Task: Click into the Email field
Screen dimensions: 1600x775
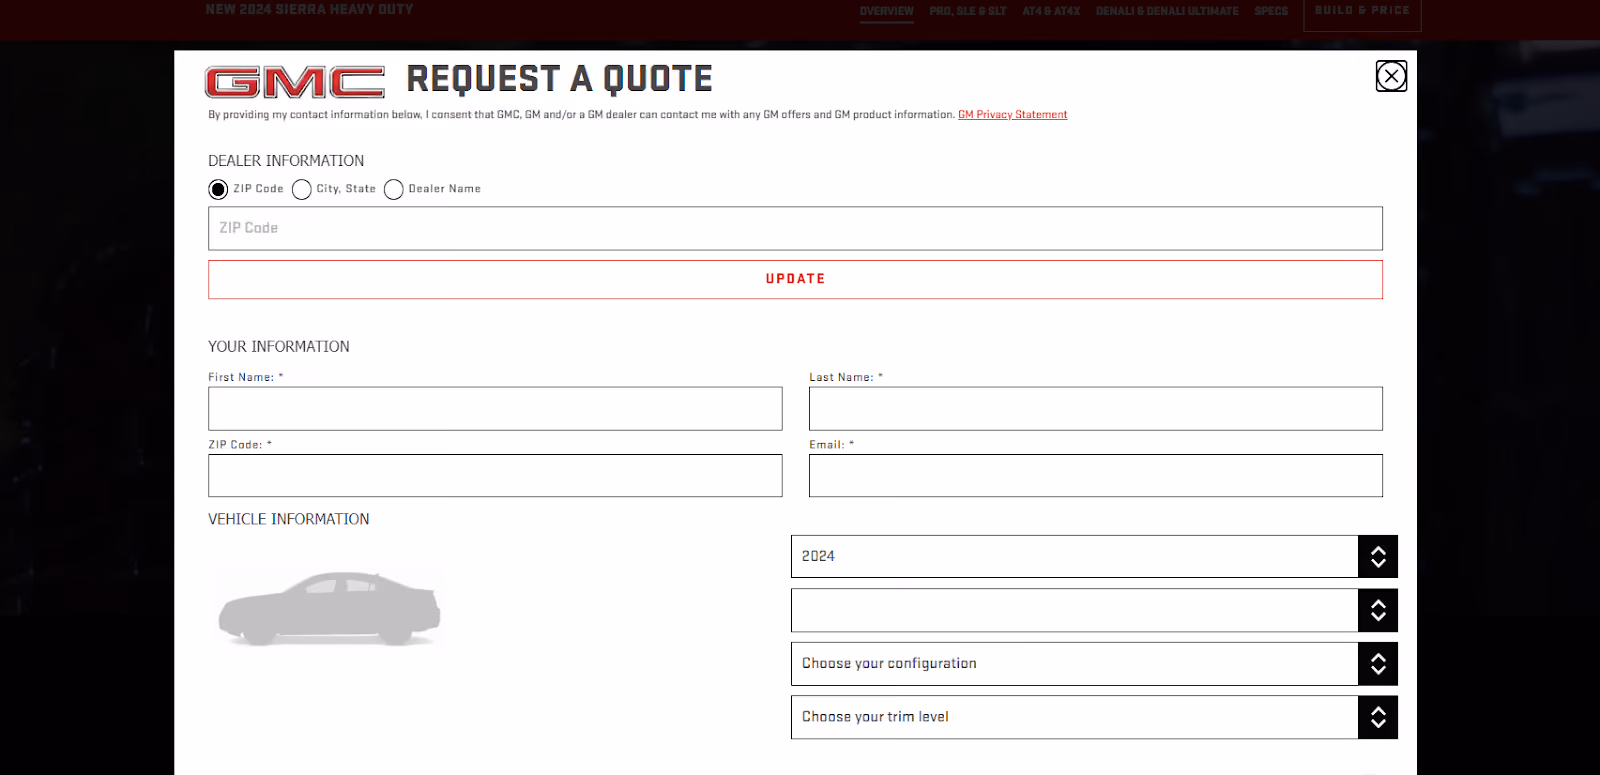Action: (x=1096, y=476)
